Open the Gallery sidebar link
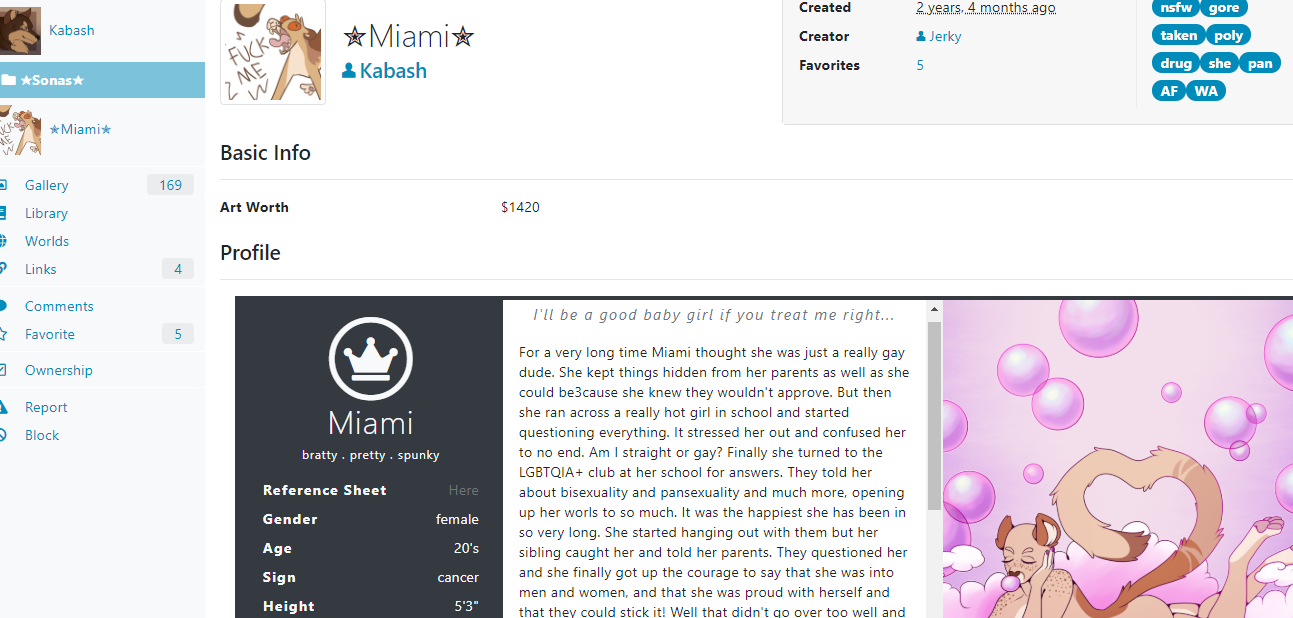The width and height of the screenshot is (1293, 618). tap(47, 185)
